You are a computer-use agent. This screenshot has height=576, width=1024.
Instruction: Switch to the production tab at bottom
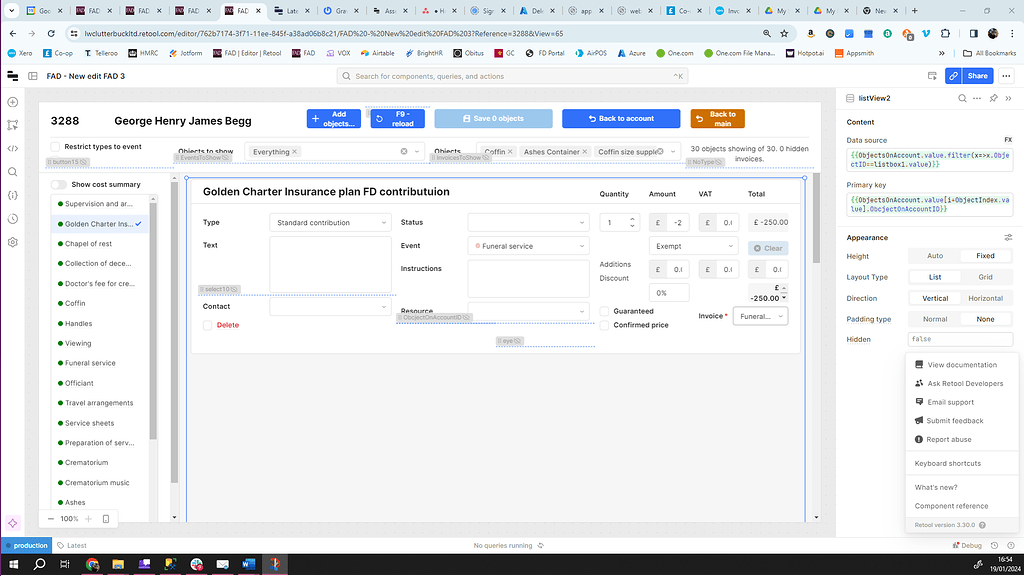coord(25,545)
